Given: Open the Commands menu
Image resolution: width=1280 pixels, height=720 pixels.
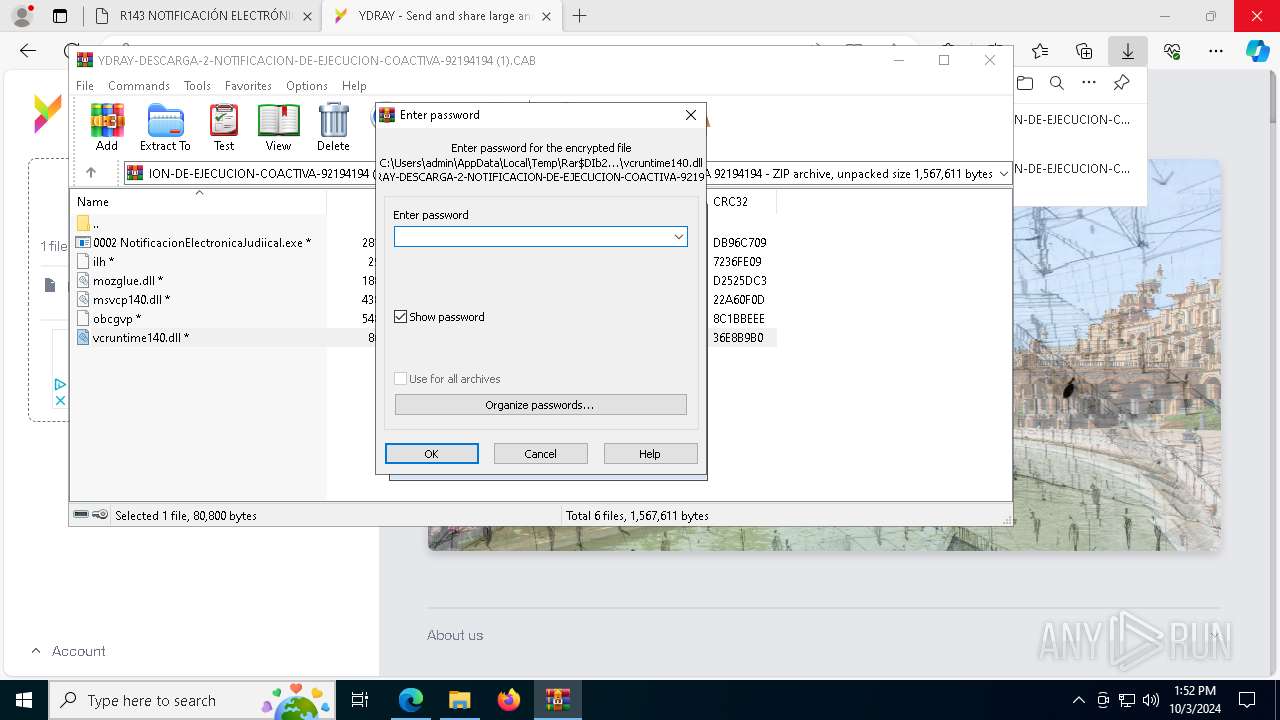Looking at the screenshot, I should pos(139,86).
